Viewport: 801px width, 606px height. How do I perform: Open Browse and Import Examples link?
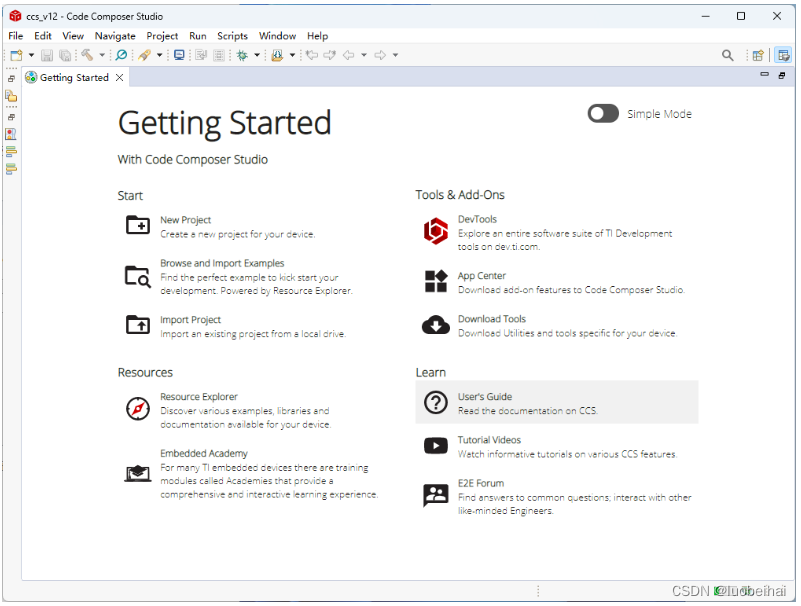tap(222, 263)
